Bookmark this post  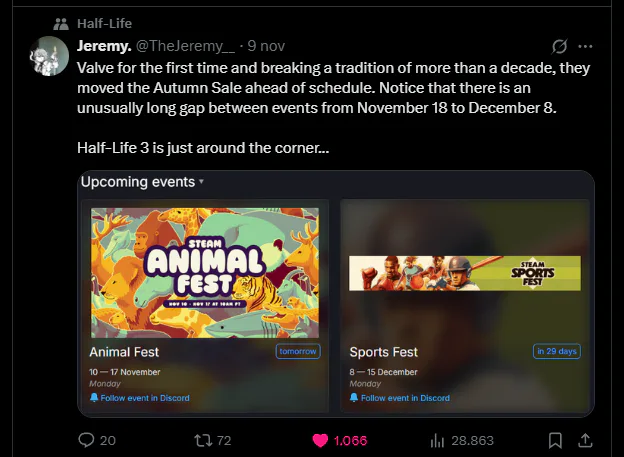point(555,440)
